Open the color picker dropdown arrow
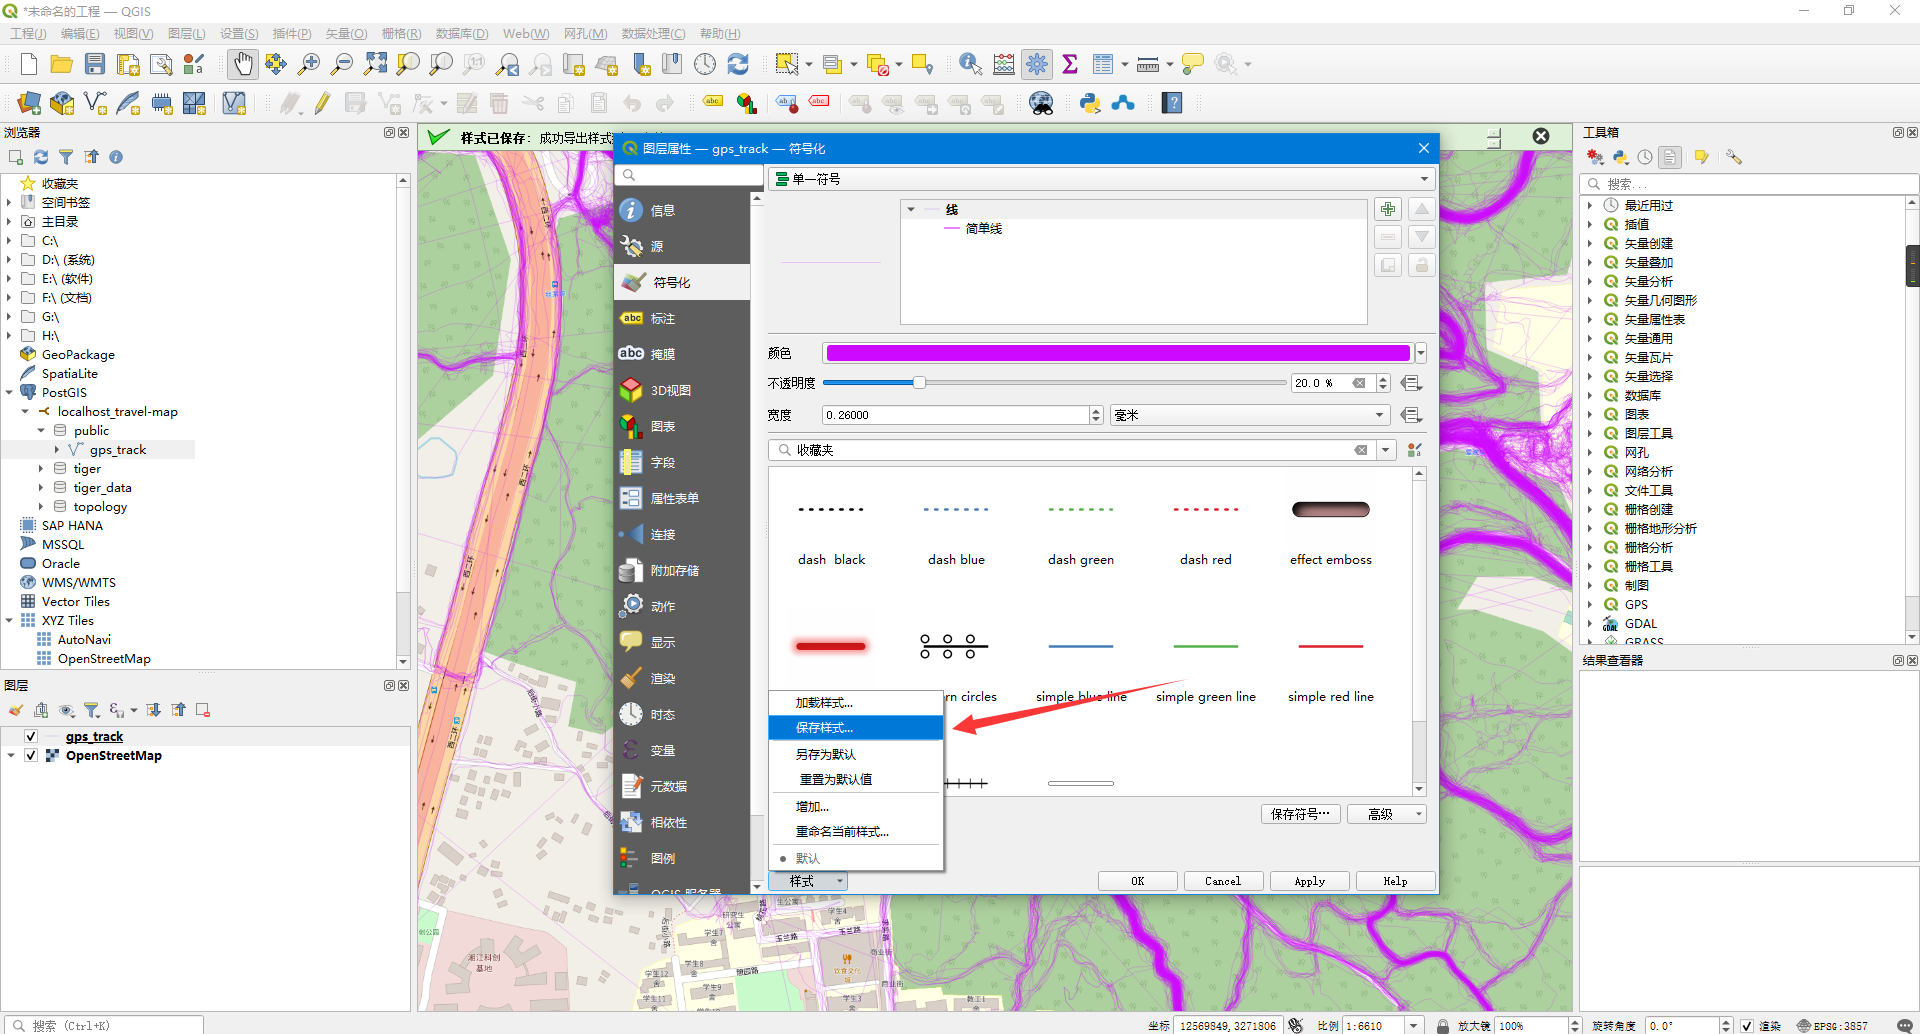This screenshot has height=1034, width=1920. (x=1420, y=353)
